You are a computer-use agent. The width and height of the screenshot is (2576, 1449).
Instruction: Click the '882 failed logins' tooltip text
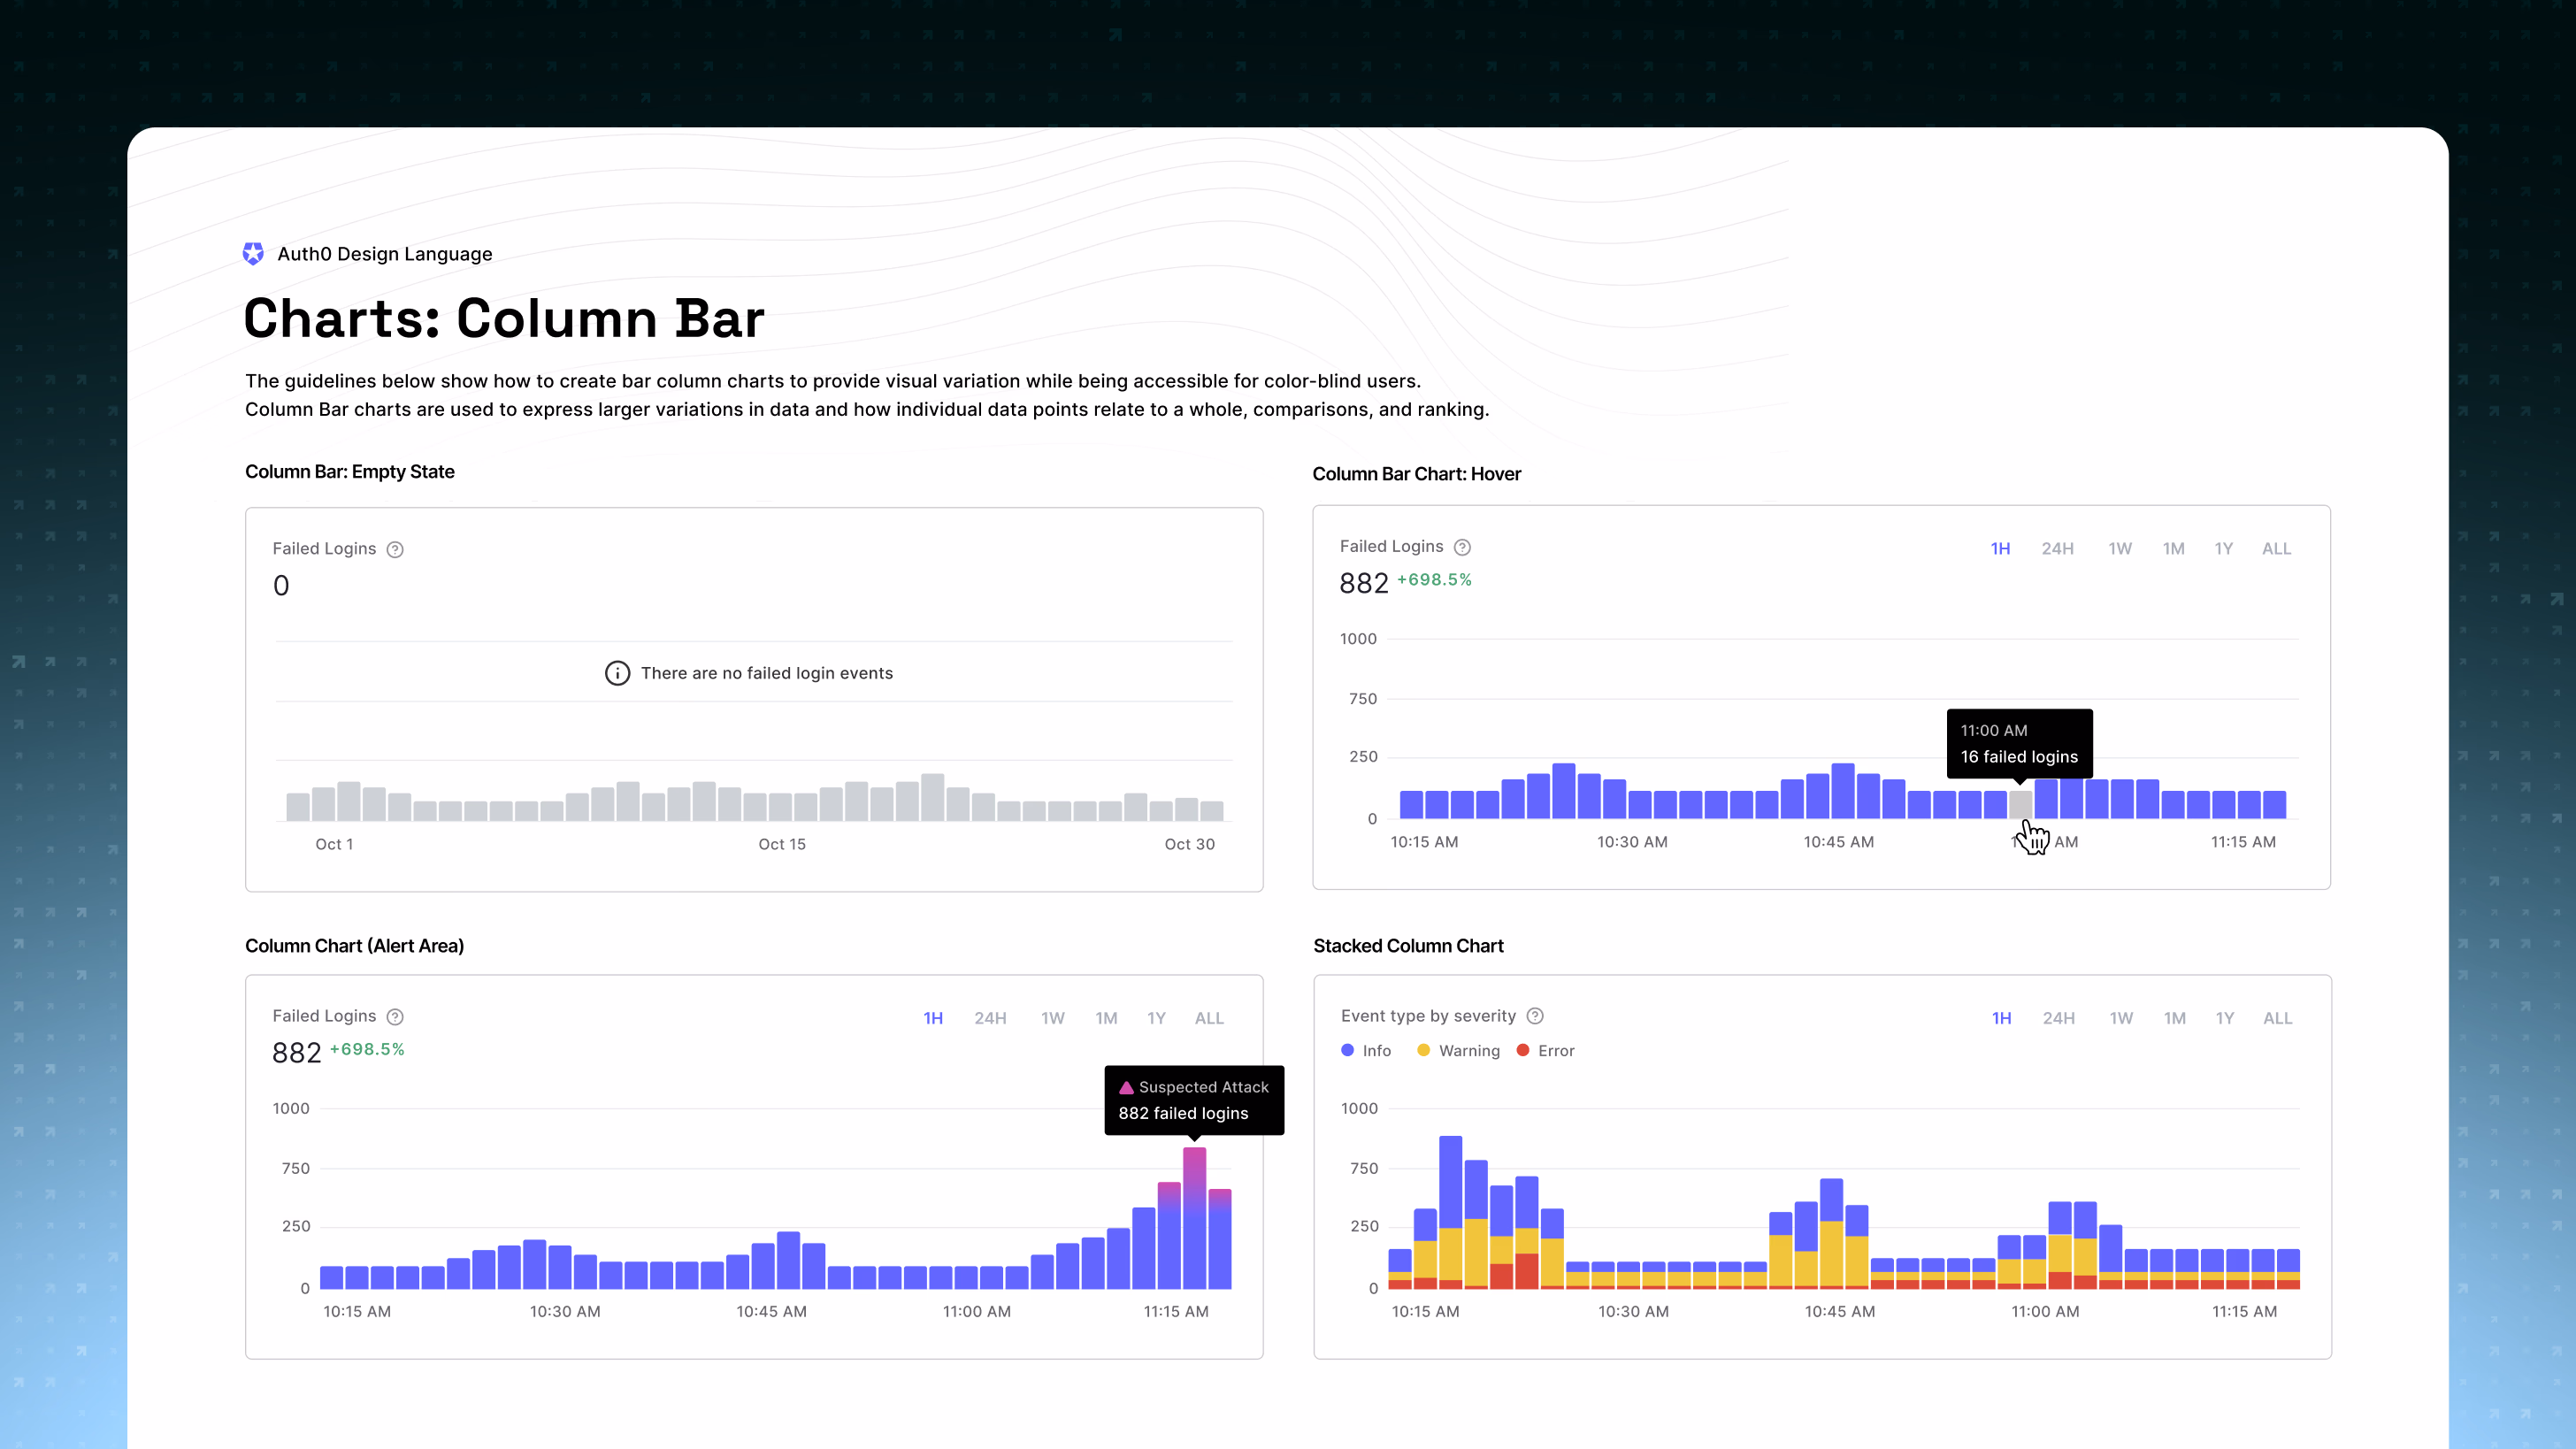(1183, 1114)
